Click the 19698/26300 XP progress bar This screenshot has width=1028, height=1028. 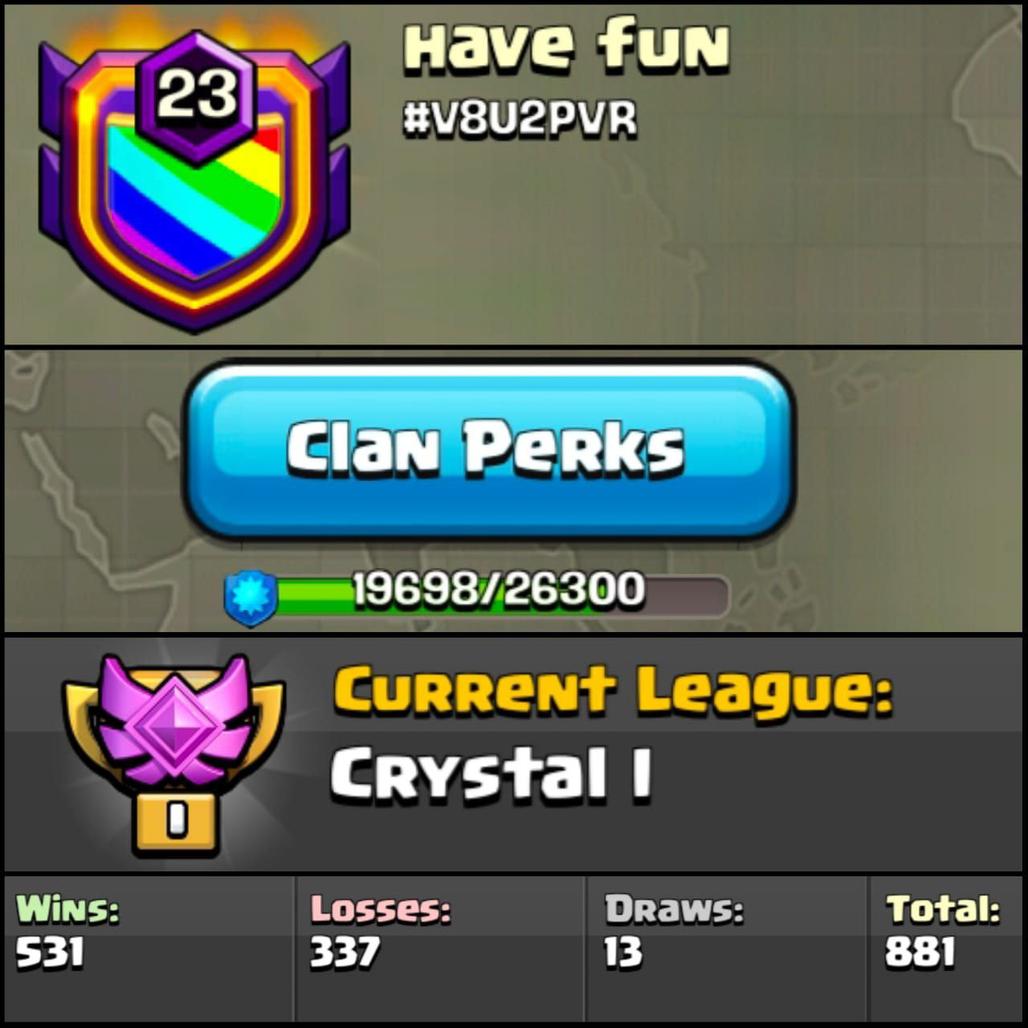coord(501,595)
